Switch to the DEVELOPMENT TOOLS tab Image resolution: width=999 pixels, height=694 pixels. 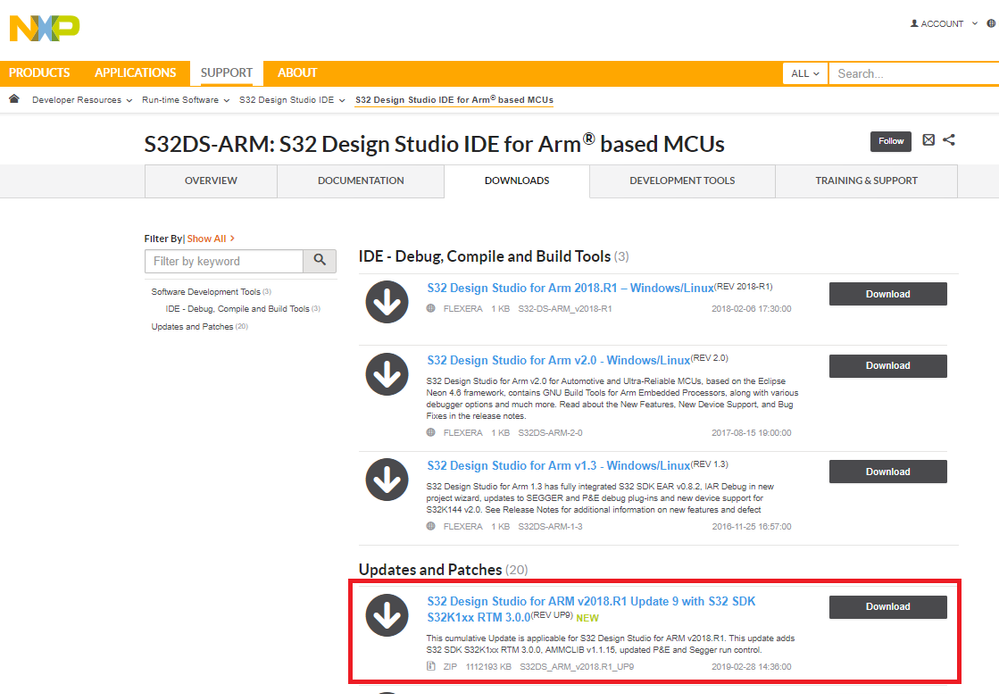(x=682, y=181)
